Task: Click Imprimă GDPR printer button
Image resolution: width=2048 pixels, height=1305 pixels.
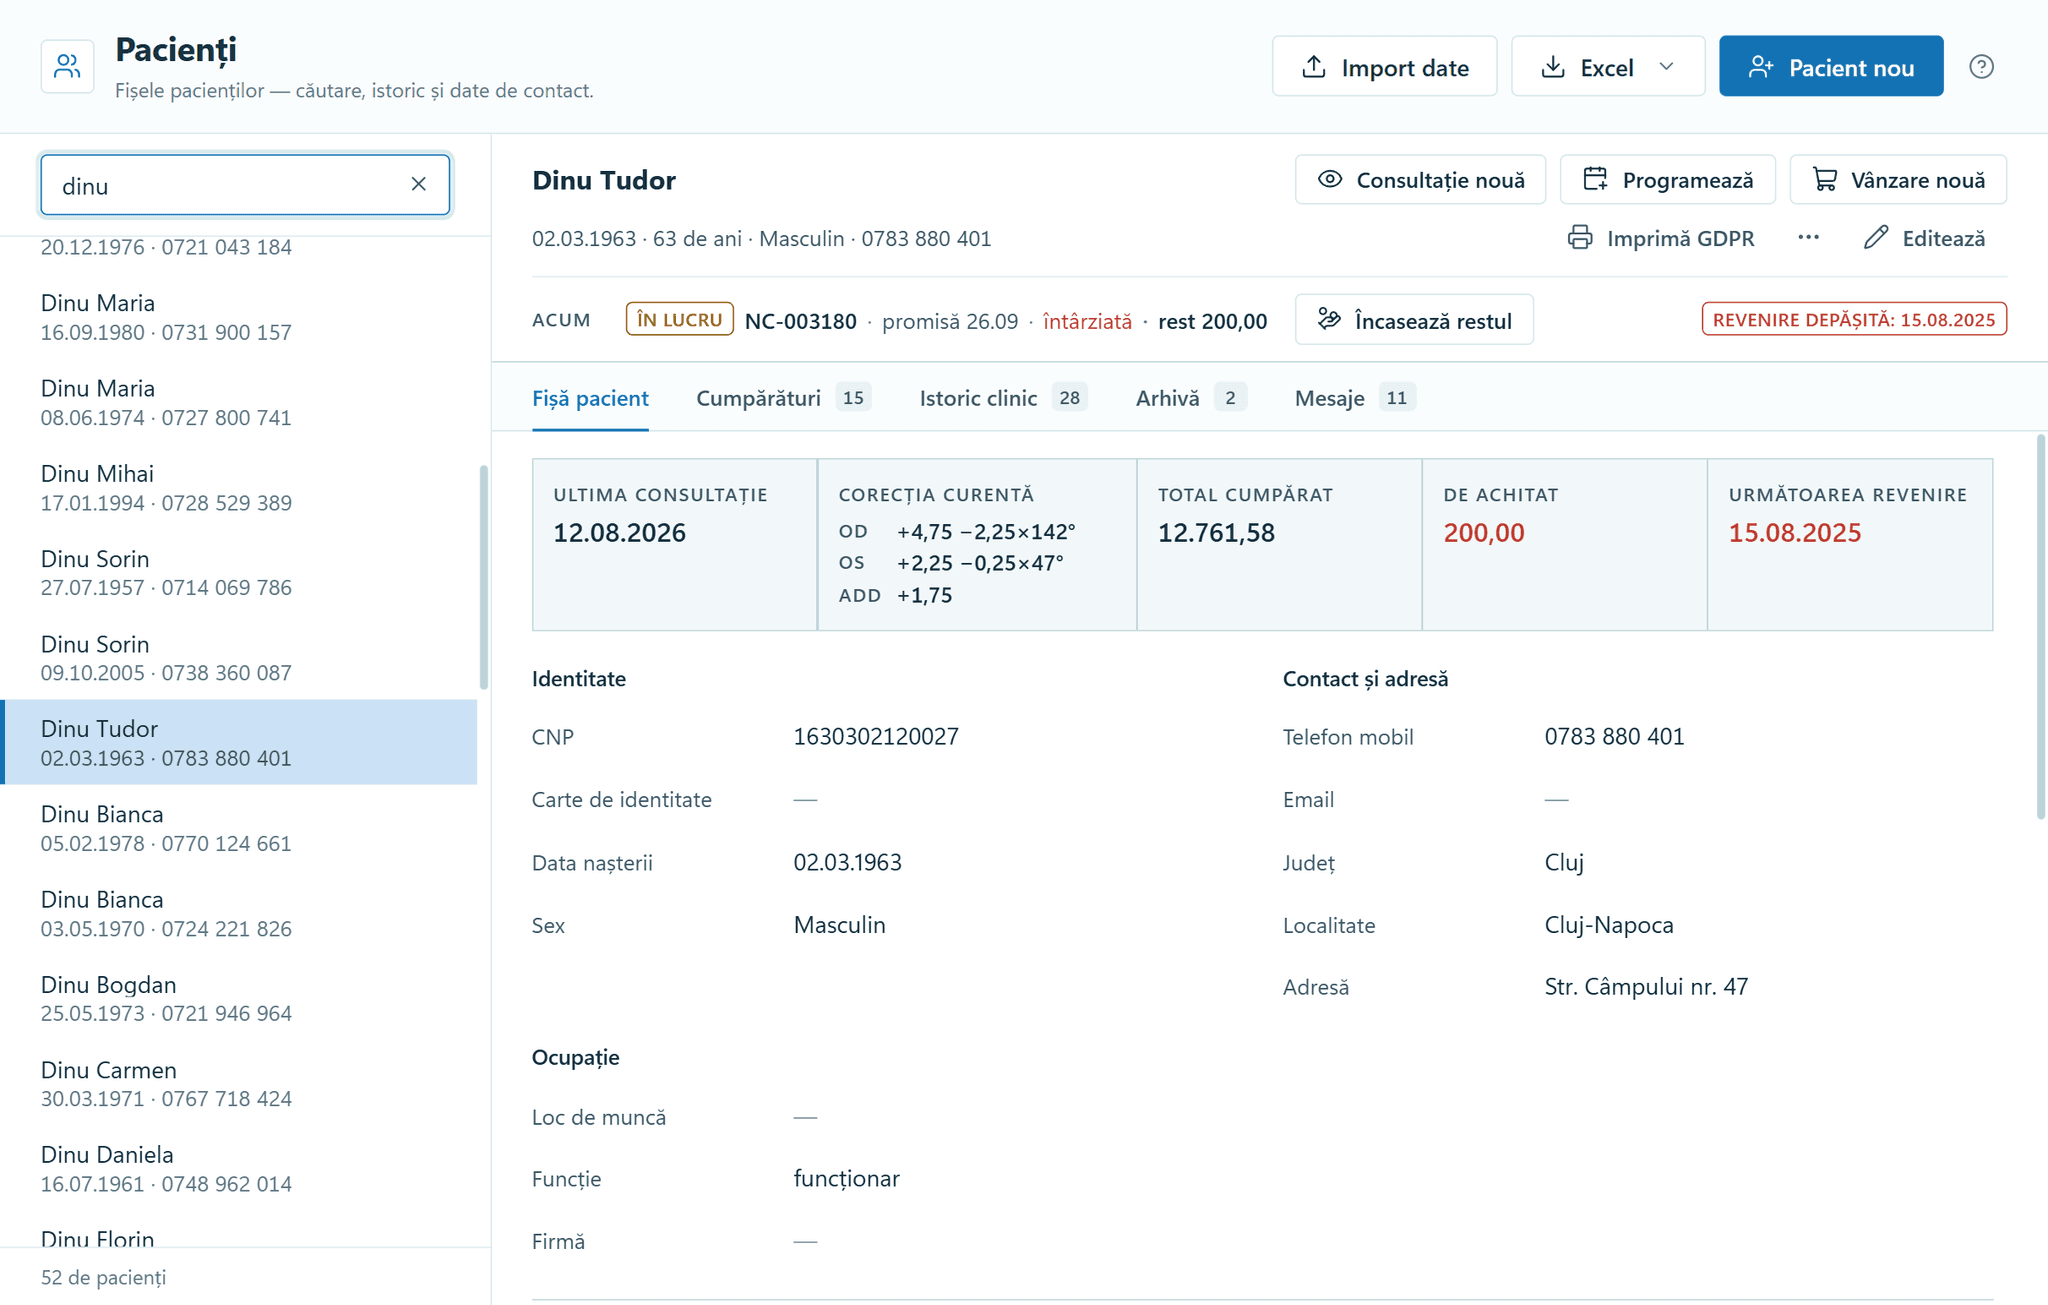Action: tap(1661, 238)
